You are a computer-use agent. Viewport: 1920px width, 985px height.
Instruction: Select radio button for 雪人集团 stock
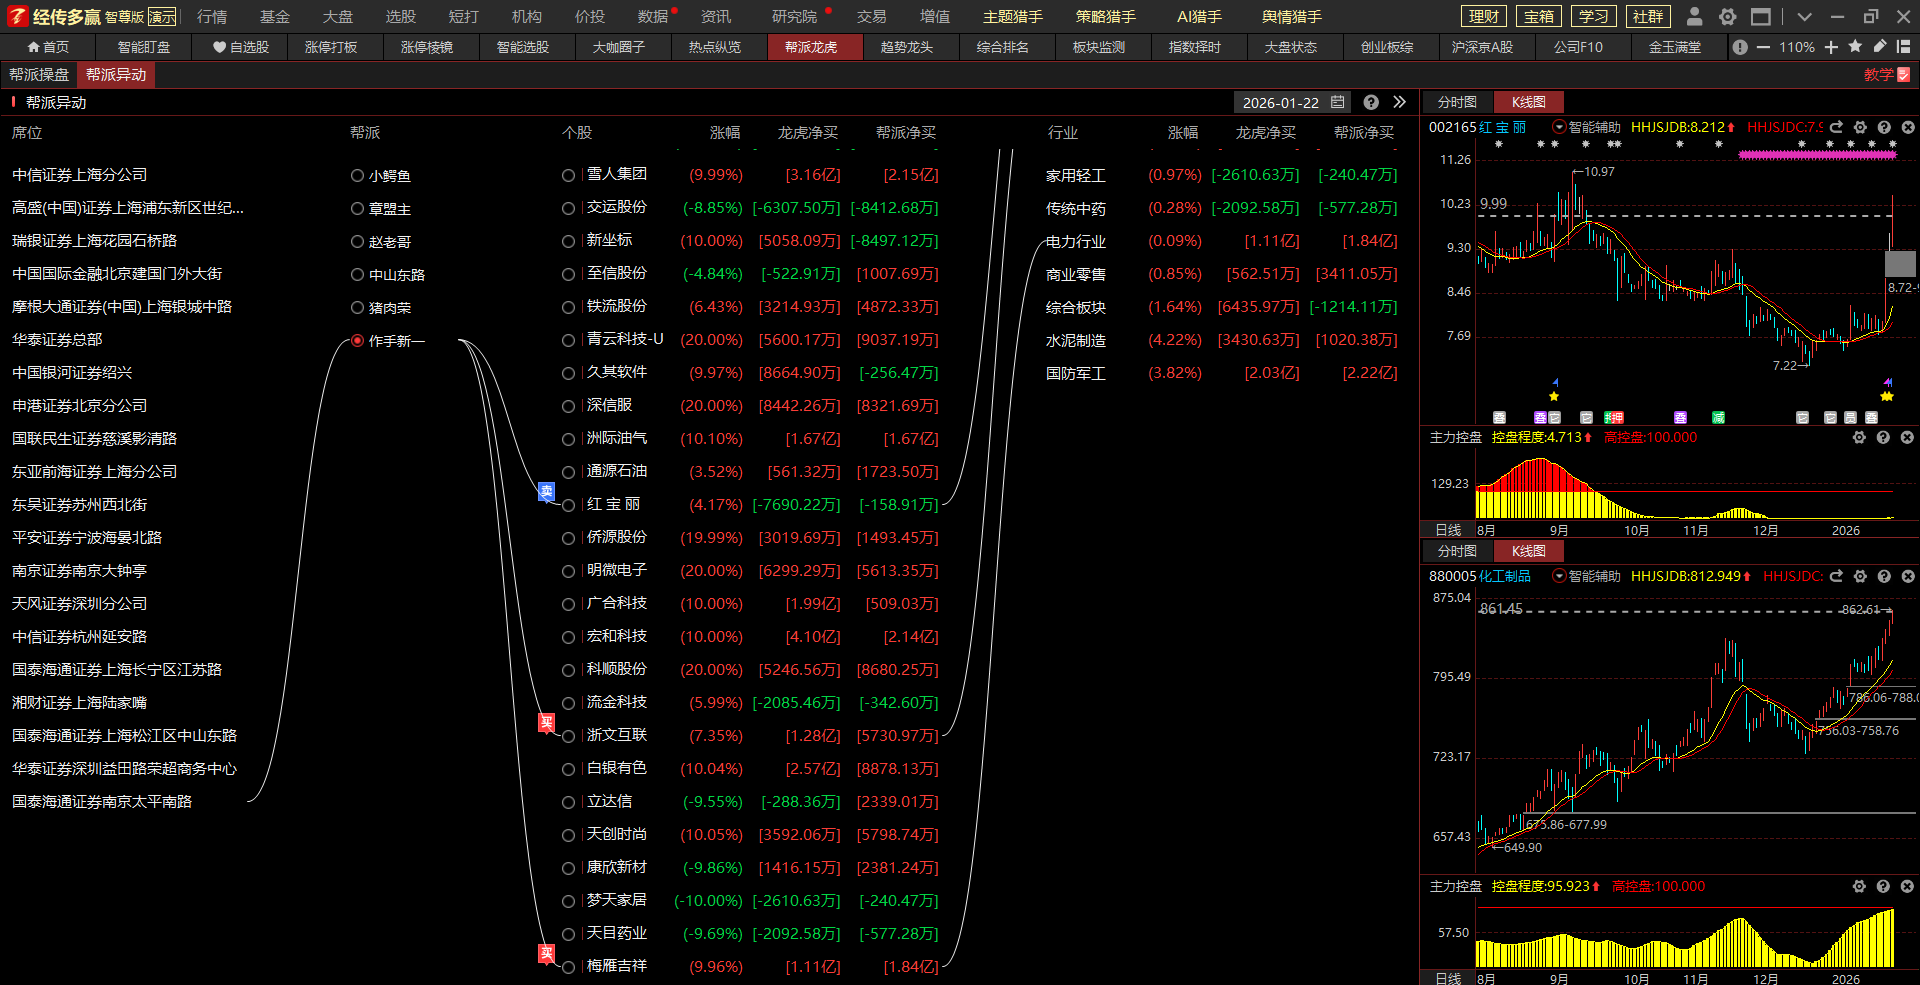click(x=568, y=175)
